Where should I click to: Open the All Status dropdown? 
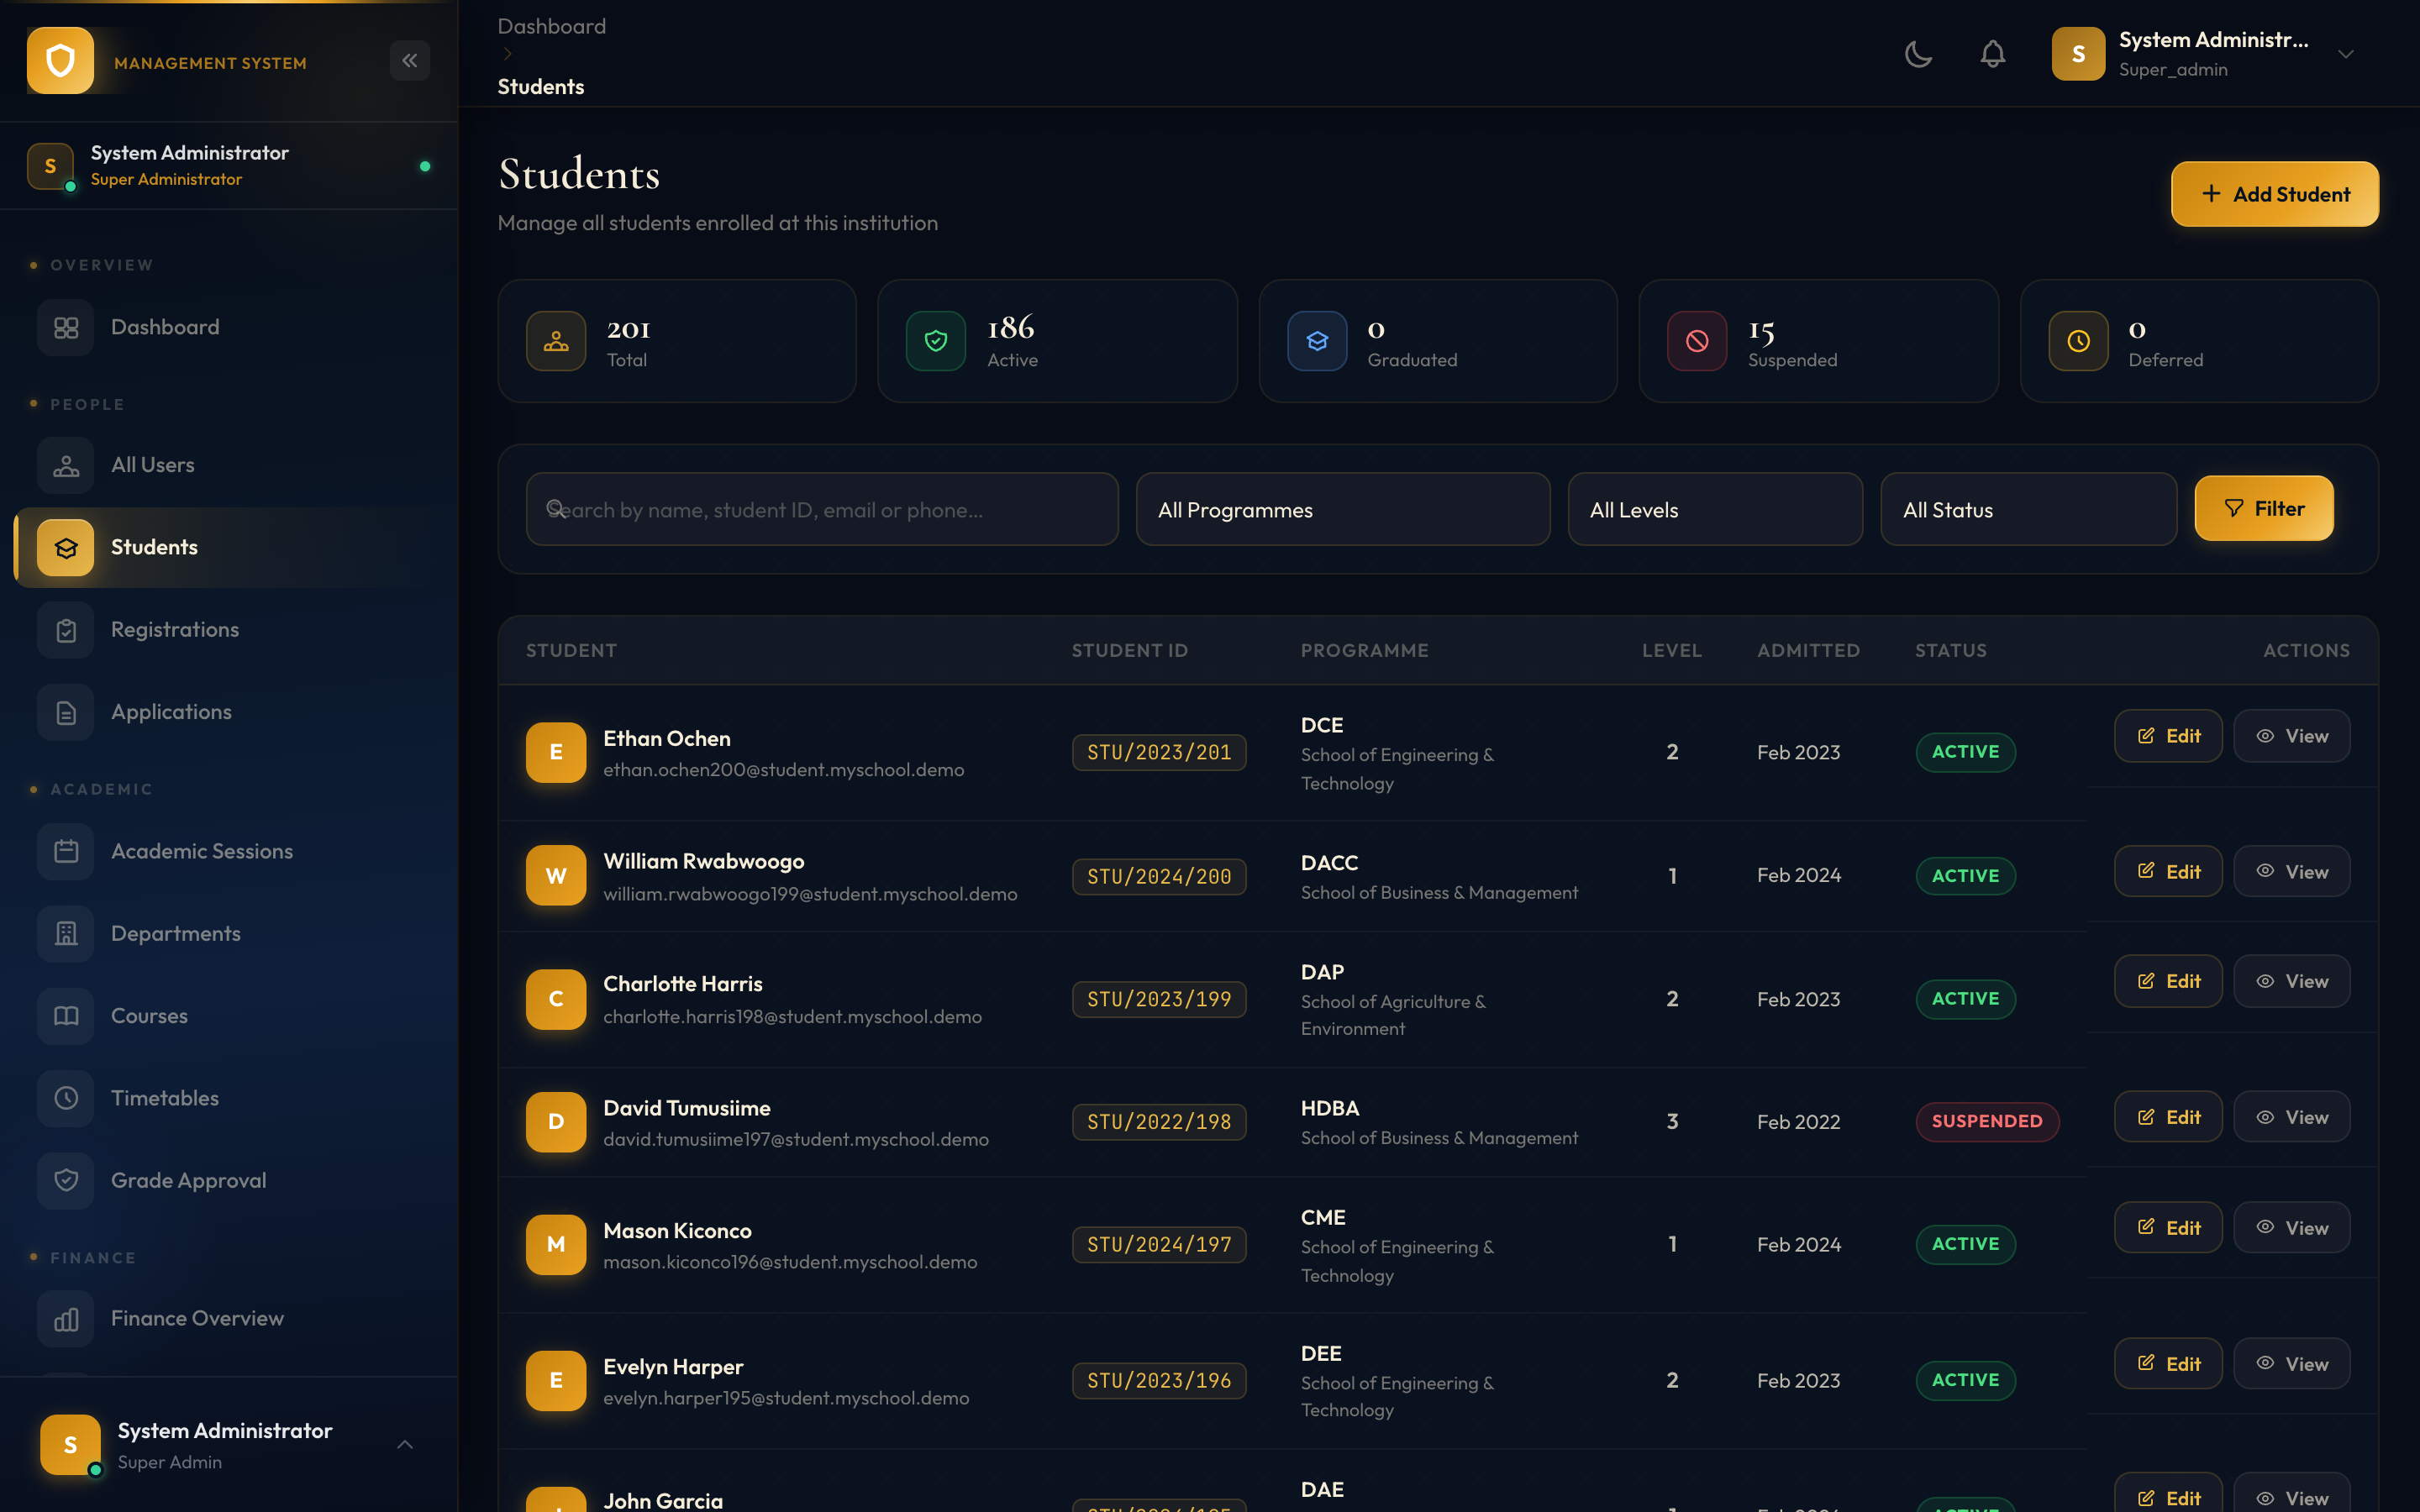pos(2028,509)
